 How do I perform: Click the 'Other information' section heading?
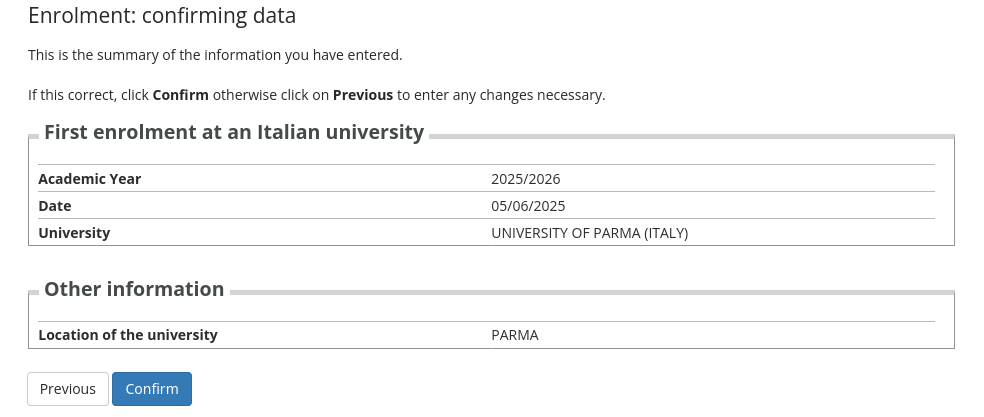[134, 289]
